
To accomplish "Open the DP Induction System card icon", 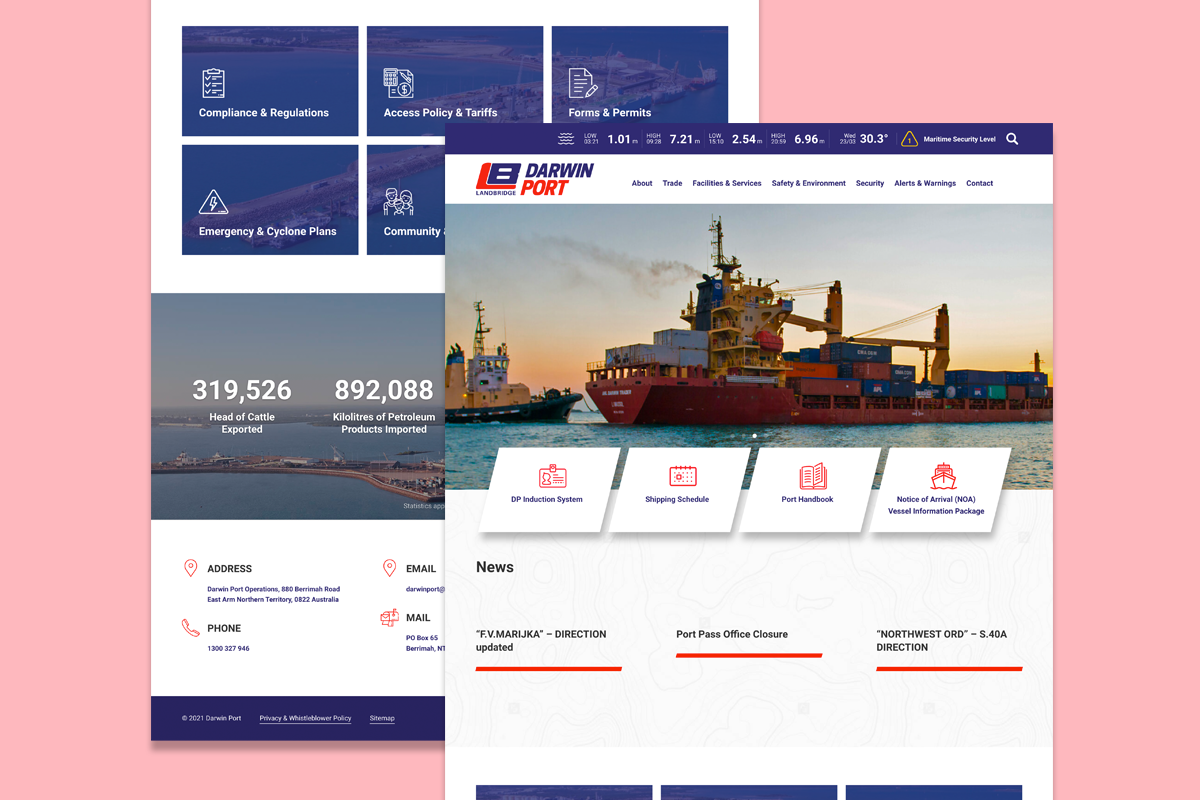I will (x=553, y=476).
